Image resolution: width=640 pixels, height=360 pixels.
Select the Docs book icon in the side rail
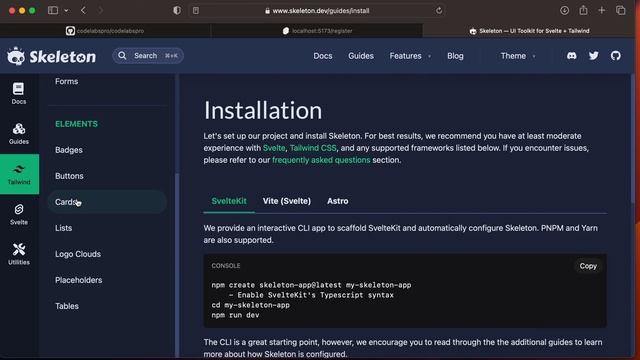[x=18, y=89]
